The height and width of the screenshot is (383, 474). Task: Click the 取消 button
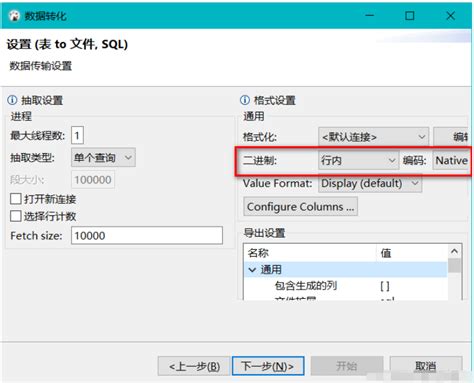[426, 366]
